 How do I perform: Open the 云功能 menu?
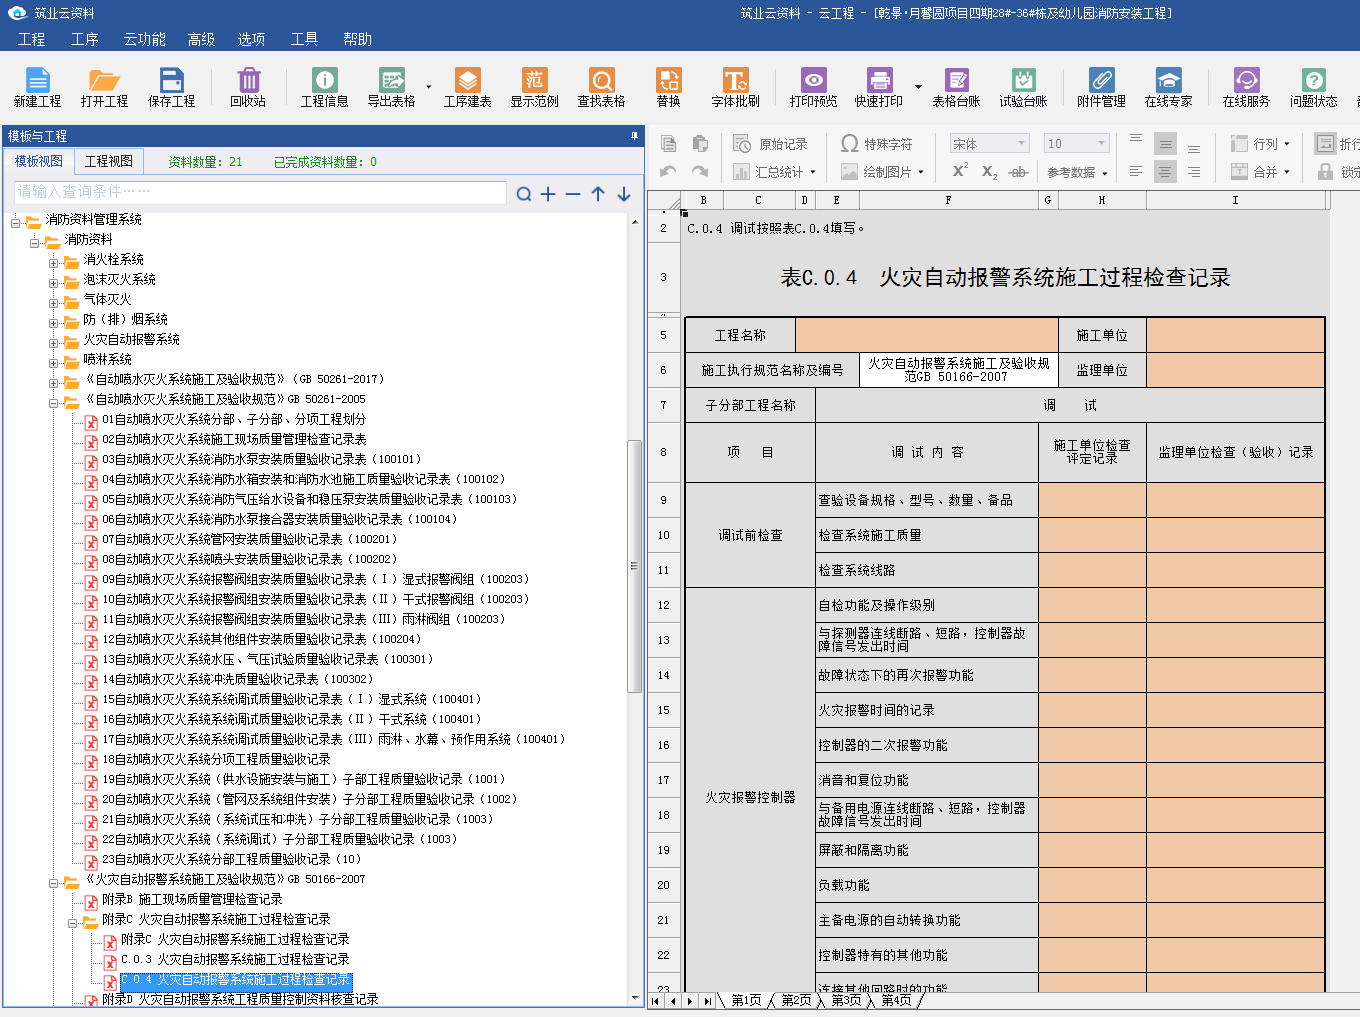pyautogui.click(x=144, y=39)
